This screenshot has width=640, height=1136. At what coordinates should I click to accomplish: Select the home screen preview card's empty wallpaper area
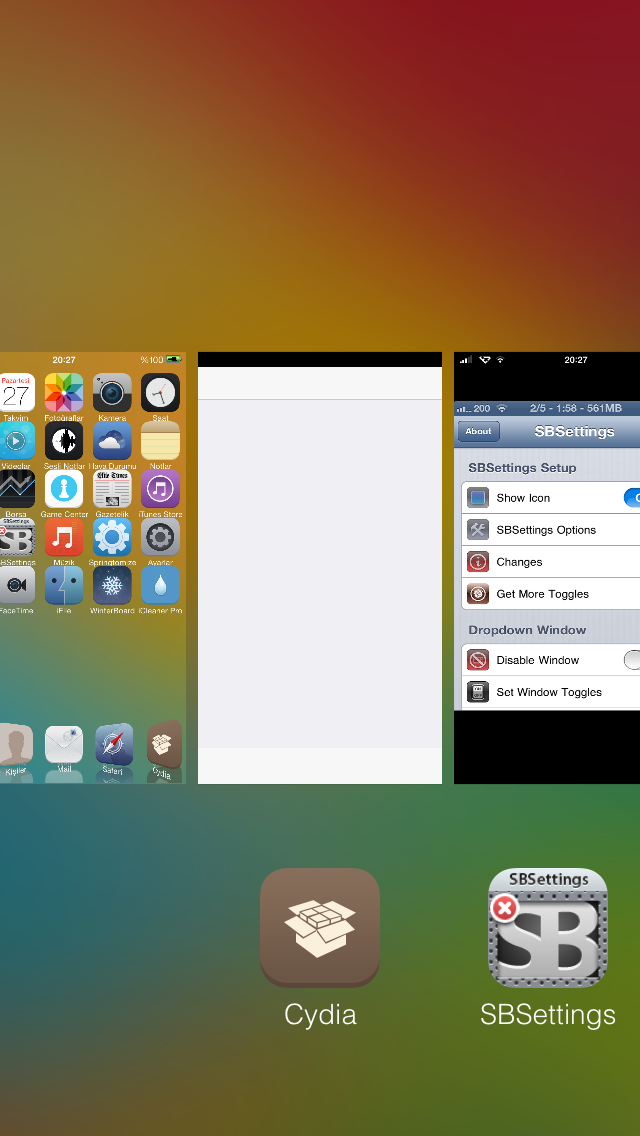[93, 667]
